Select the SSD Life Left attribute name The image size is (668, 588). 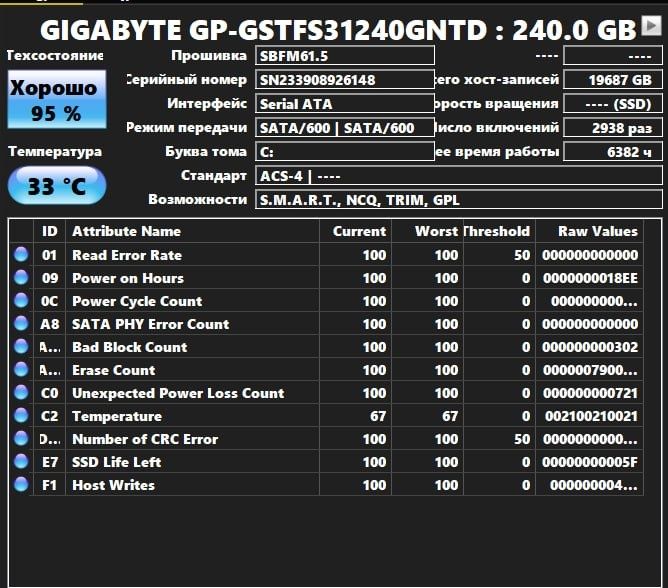coord(116,462)
